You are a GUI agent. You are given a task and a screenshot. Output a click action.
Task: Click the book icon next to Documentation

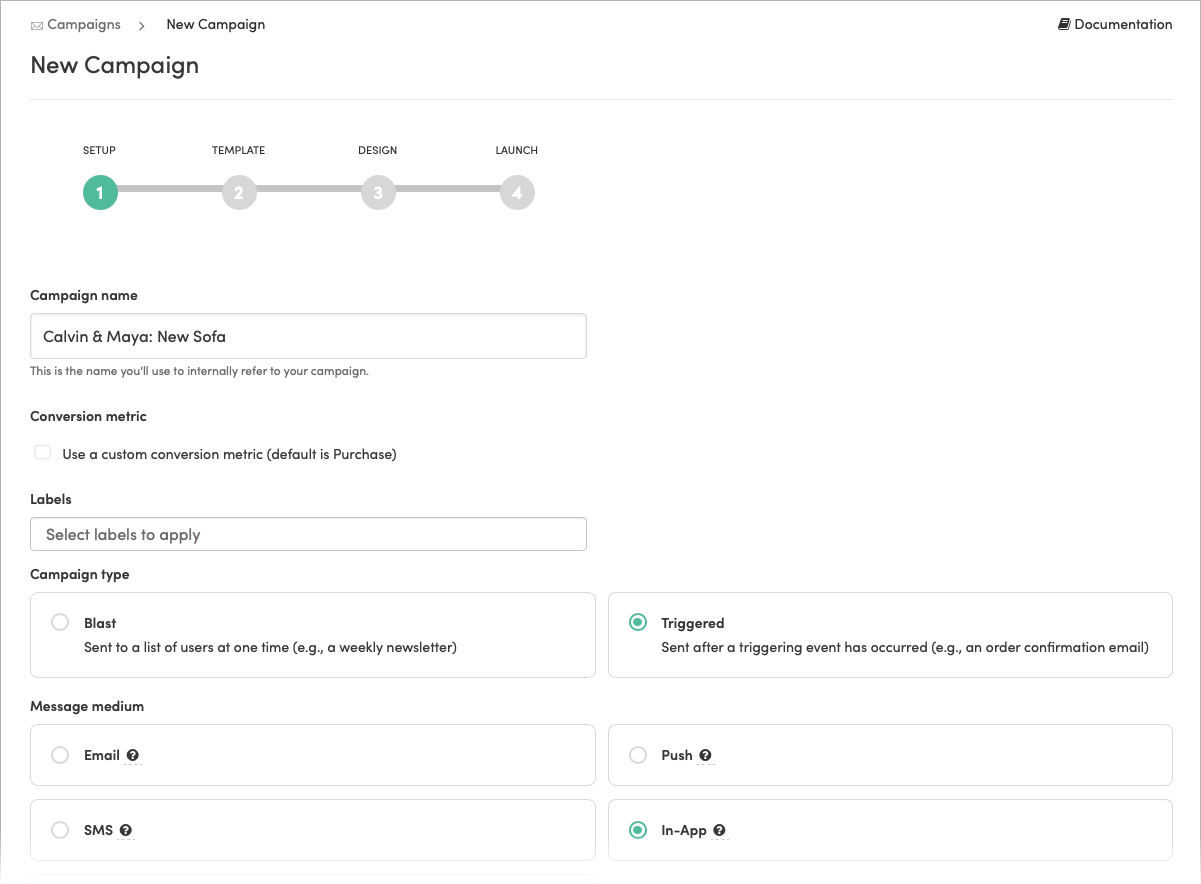point(1064,24)
